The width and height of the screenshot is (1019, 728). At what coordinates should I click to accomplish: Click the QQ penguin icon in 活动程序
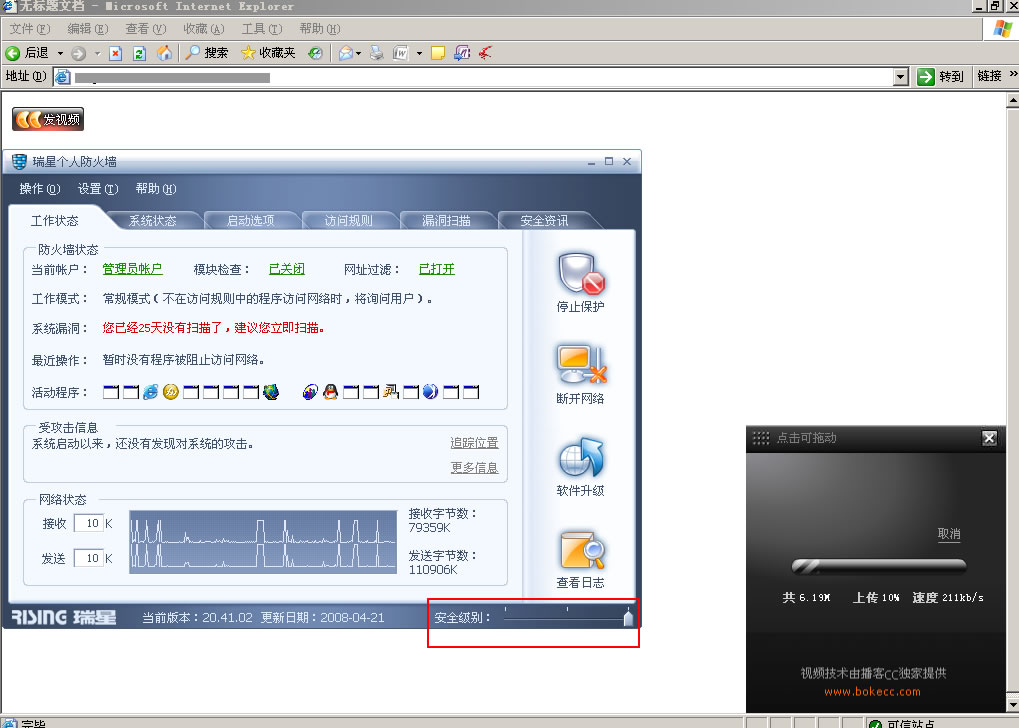[331, 392]
